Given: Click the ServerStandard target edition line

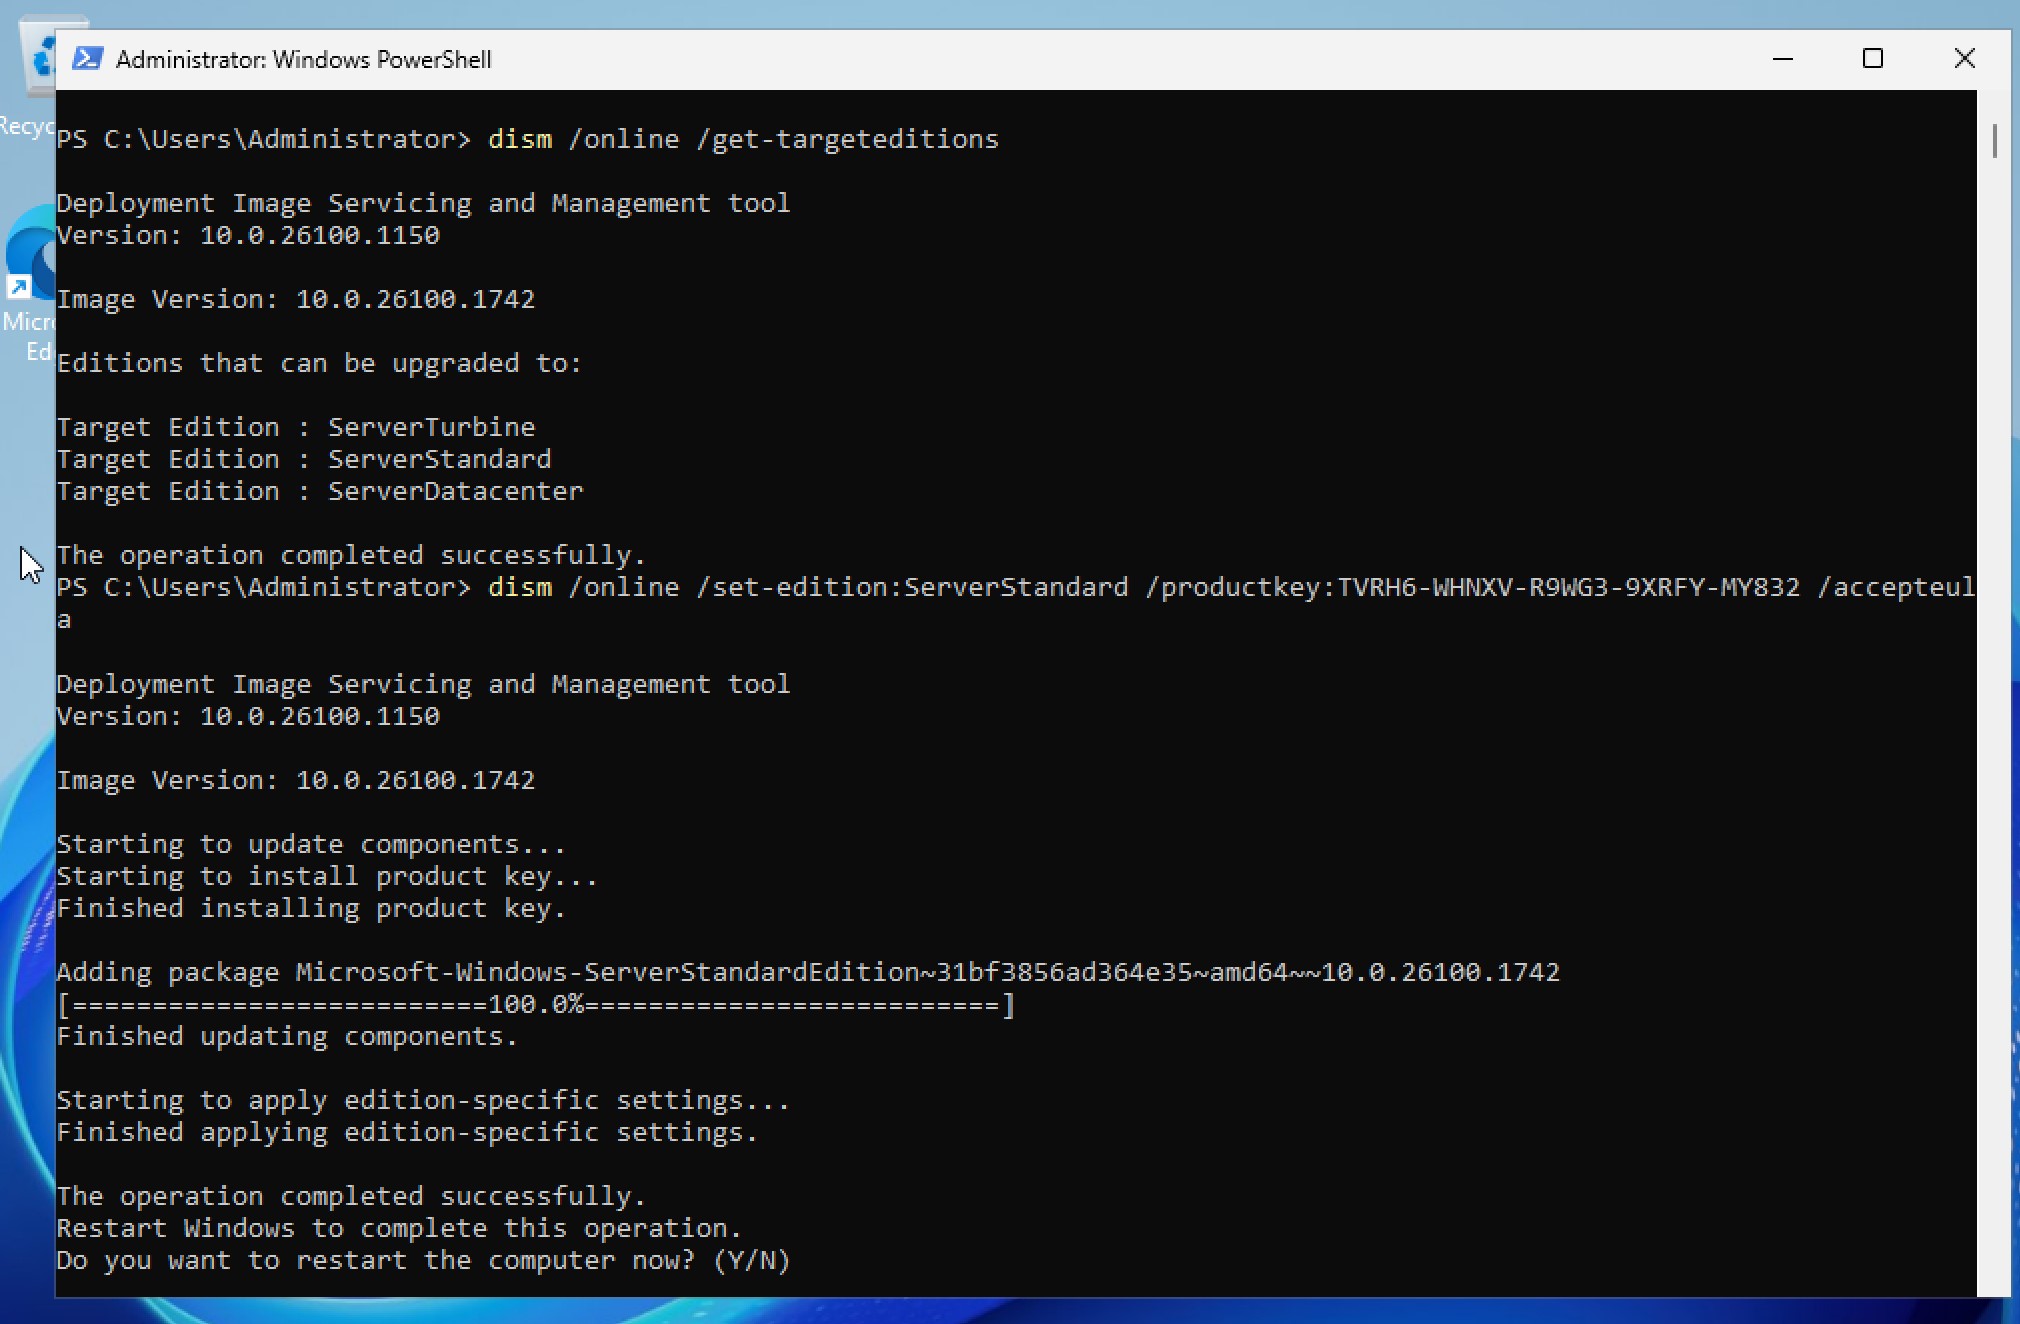Looking at the screenshot, I should click(x=304, y=459).
